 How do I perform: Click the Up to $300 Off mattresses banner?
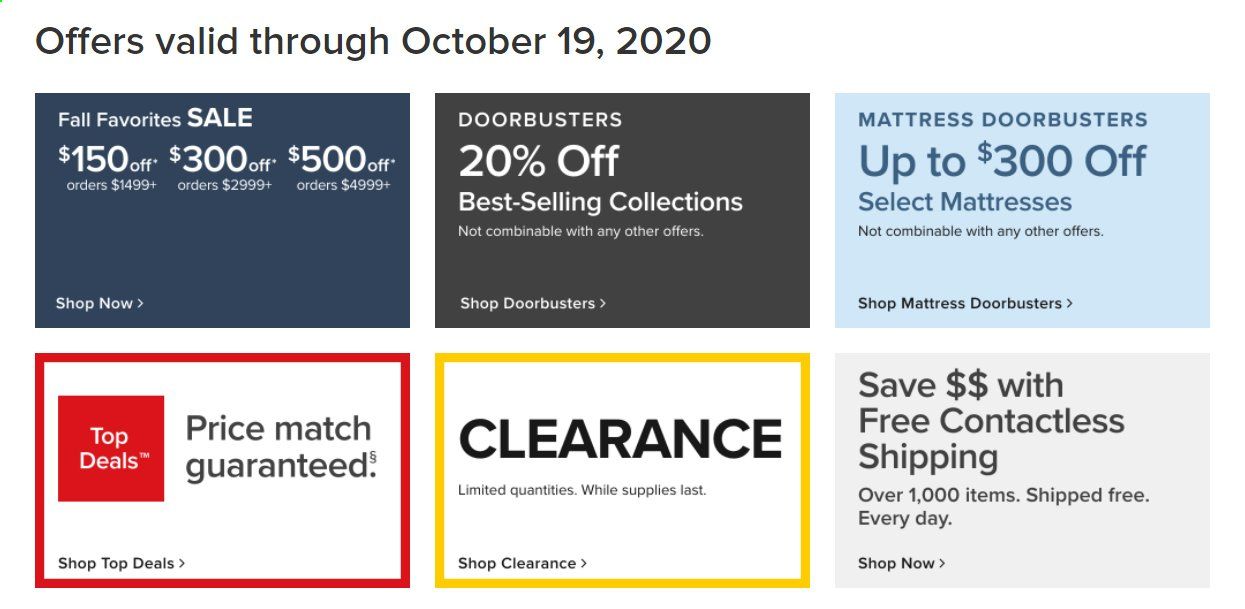tap(1022, 210)
